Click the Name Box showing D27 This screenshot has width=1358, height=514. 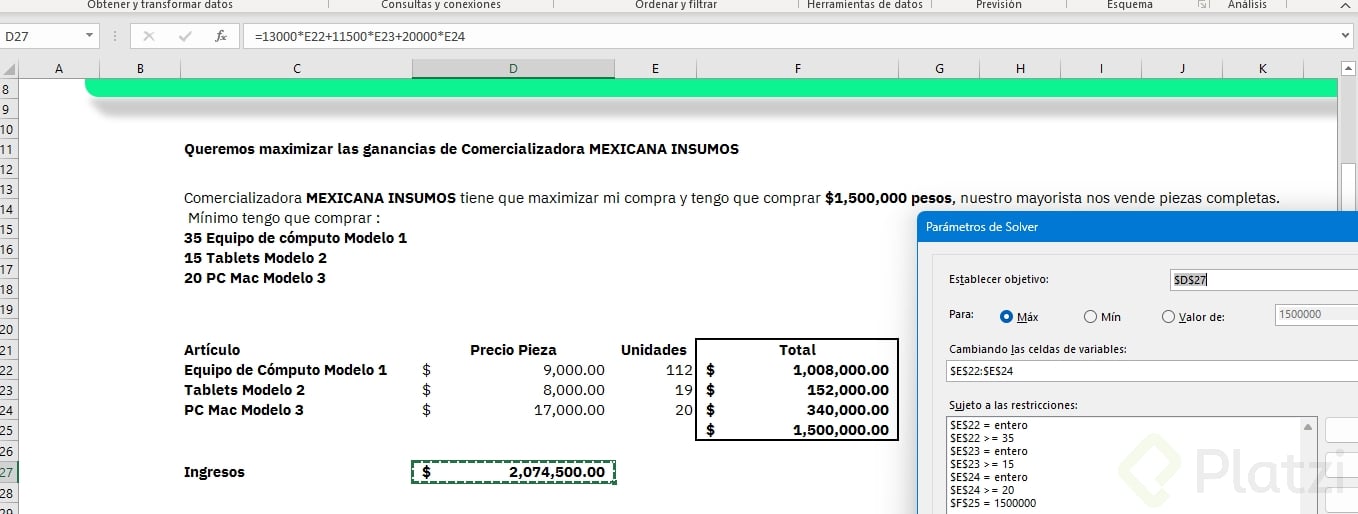pos(42,36)
